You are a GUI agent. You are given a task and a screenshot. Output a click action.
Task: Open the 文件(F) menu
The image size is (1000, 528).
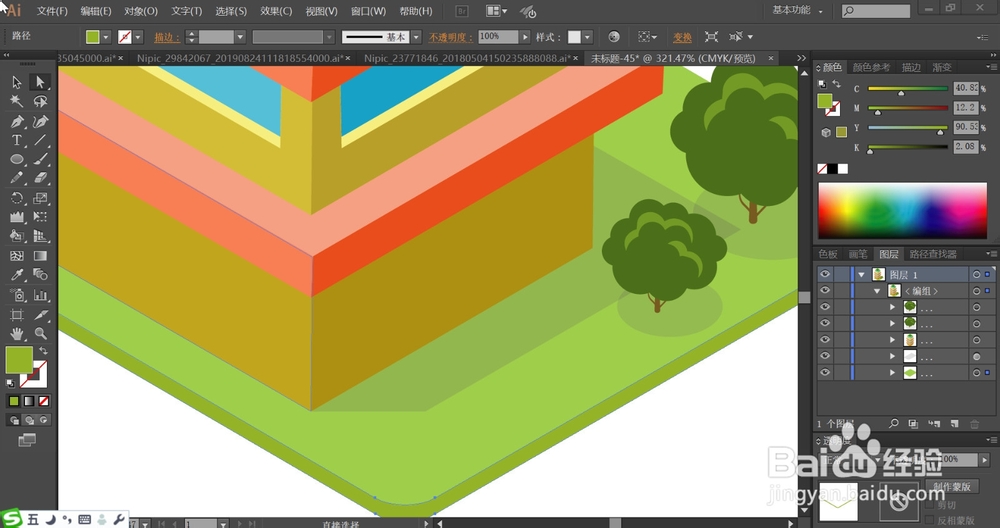pyautogui.click(x=52, y=11)
